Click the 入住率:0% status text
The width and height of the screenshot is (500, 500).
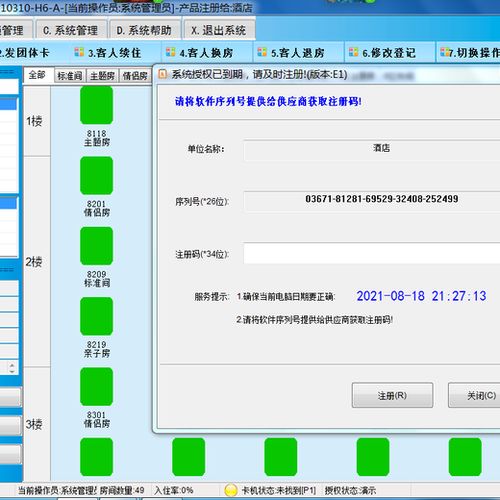[x=174, y=490]
